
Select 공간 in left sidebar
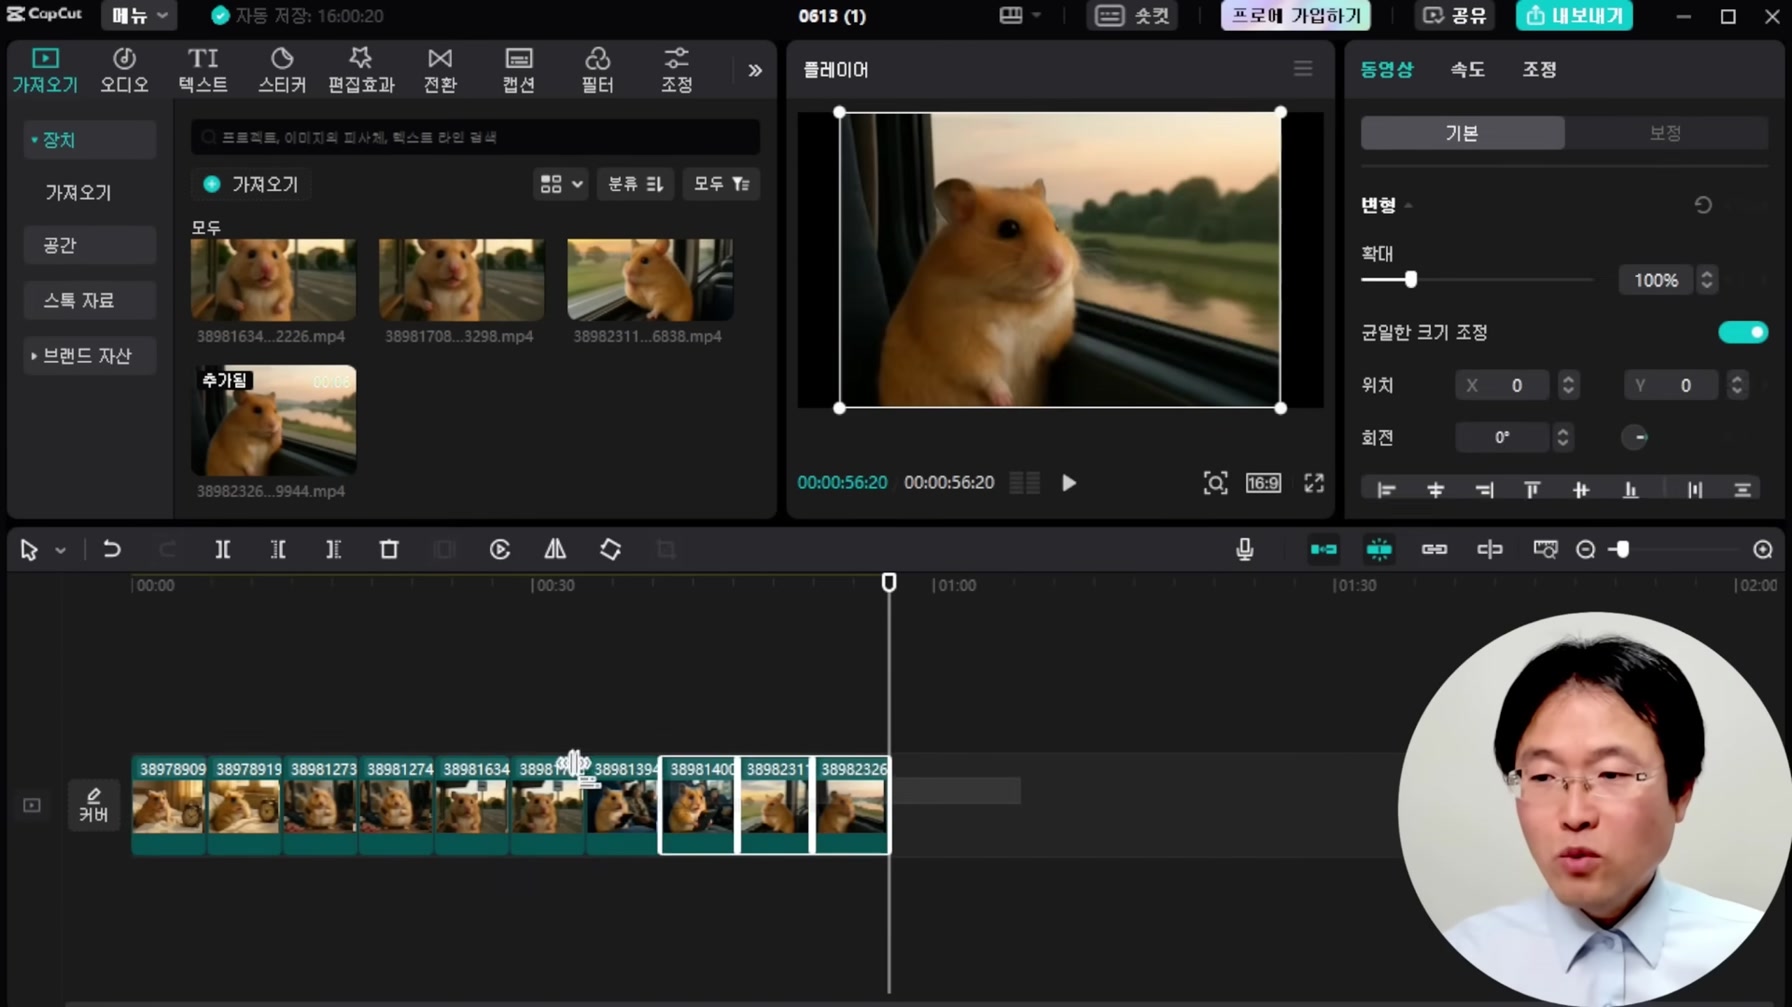[x=89, y=245]
